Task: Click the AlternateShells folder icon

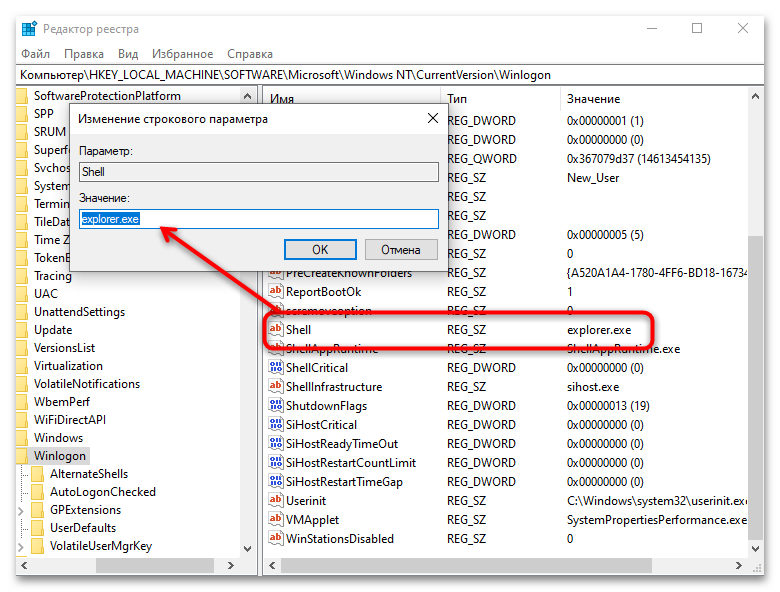Action: click(x=38, y=474)
